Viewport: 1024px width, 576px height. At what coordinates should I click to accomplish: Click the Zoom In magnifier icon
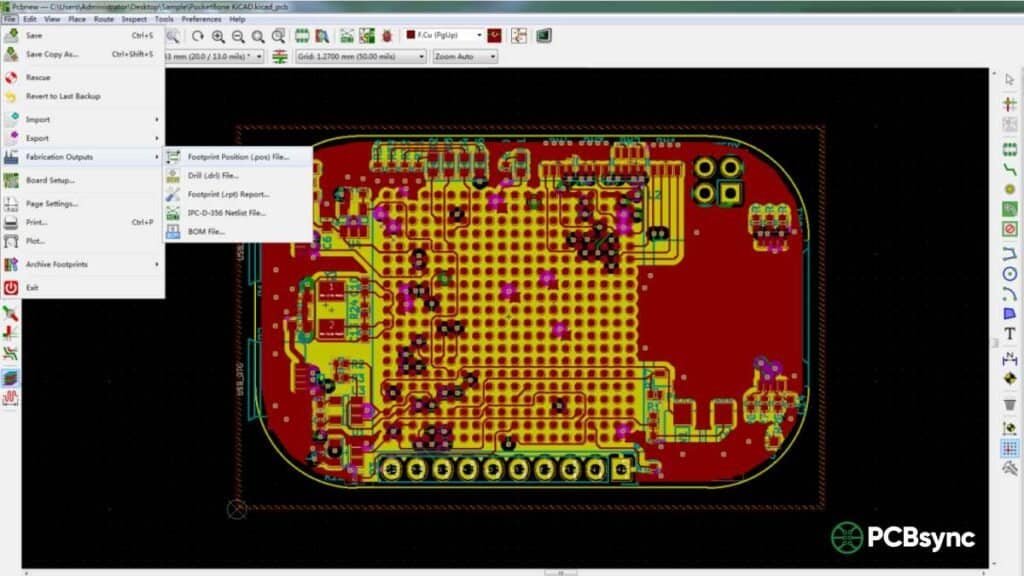pyautogui.click(x=218, y=36)
